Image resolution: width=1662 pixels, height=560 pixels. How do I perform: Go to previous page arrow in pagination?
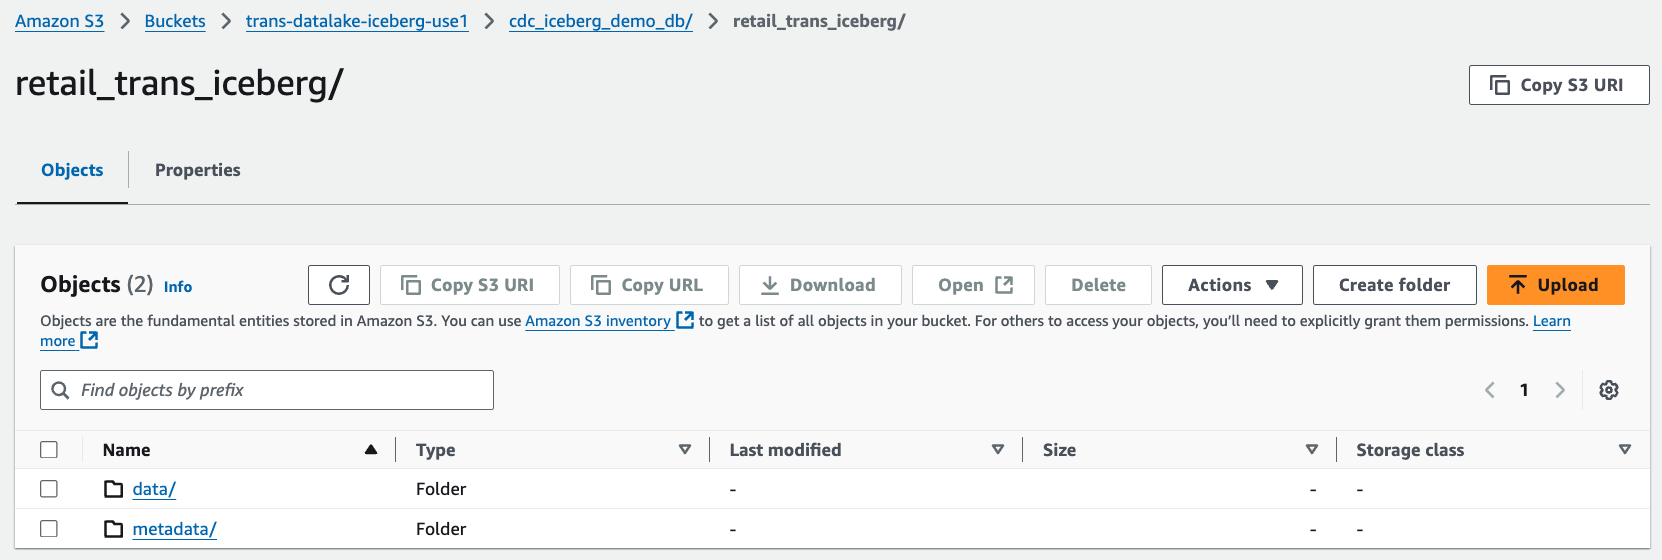tap(1490, 390)
